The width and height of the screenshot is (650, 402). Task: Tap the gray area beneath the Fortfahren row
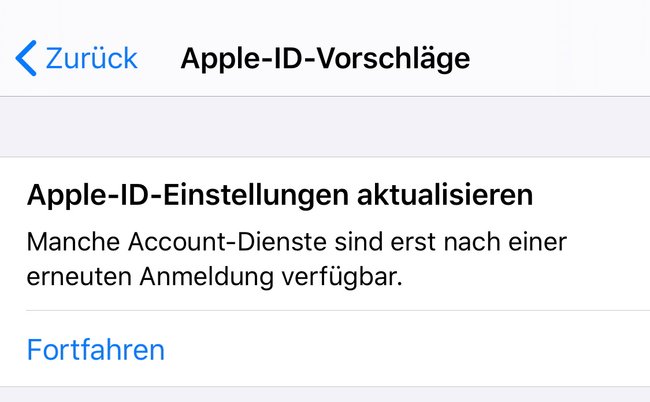click(x=325, y=395)
